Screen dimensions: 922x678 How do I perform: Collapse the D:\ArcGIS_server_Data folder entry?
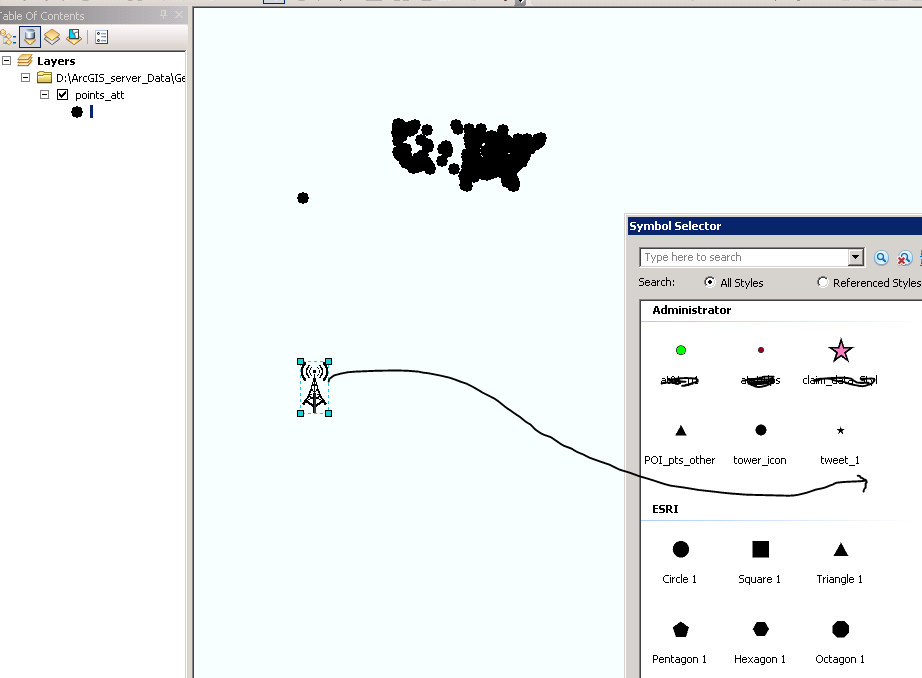tap(26, 78)
